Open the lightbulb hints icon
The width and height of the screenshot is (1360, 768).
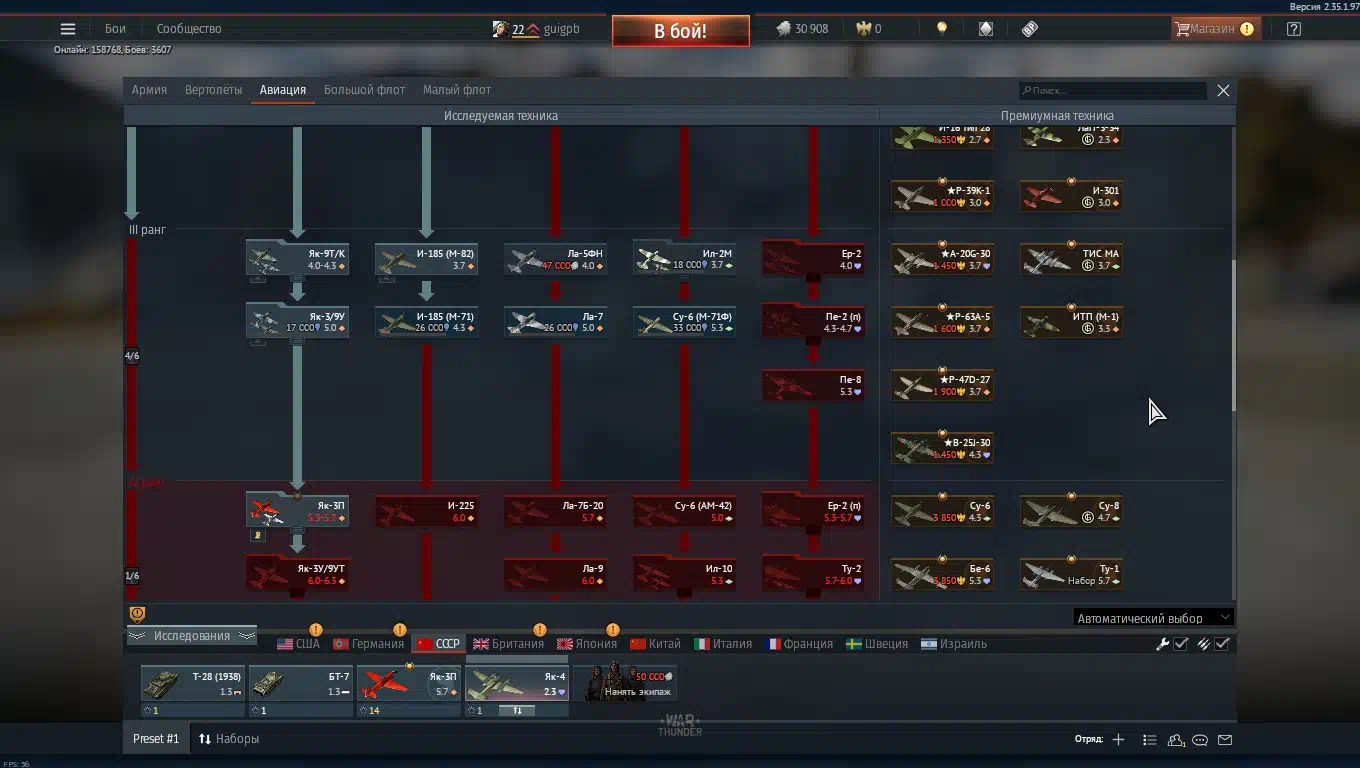(941, 29)
